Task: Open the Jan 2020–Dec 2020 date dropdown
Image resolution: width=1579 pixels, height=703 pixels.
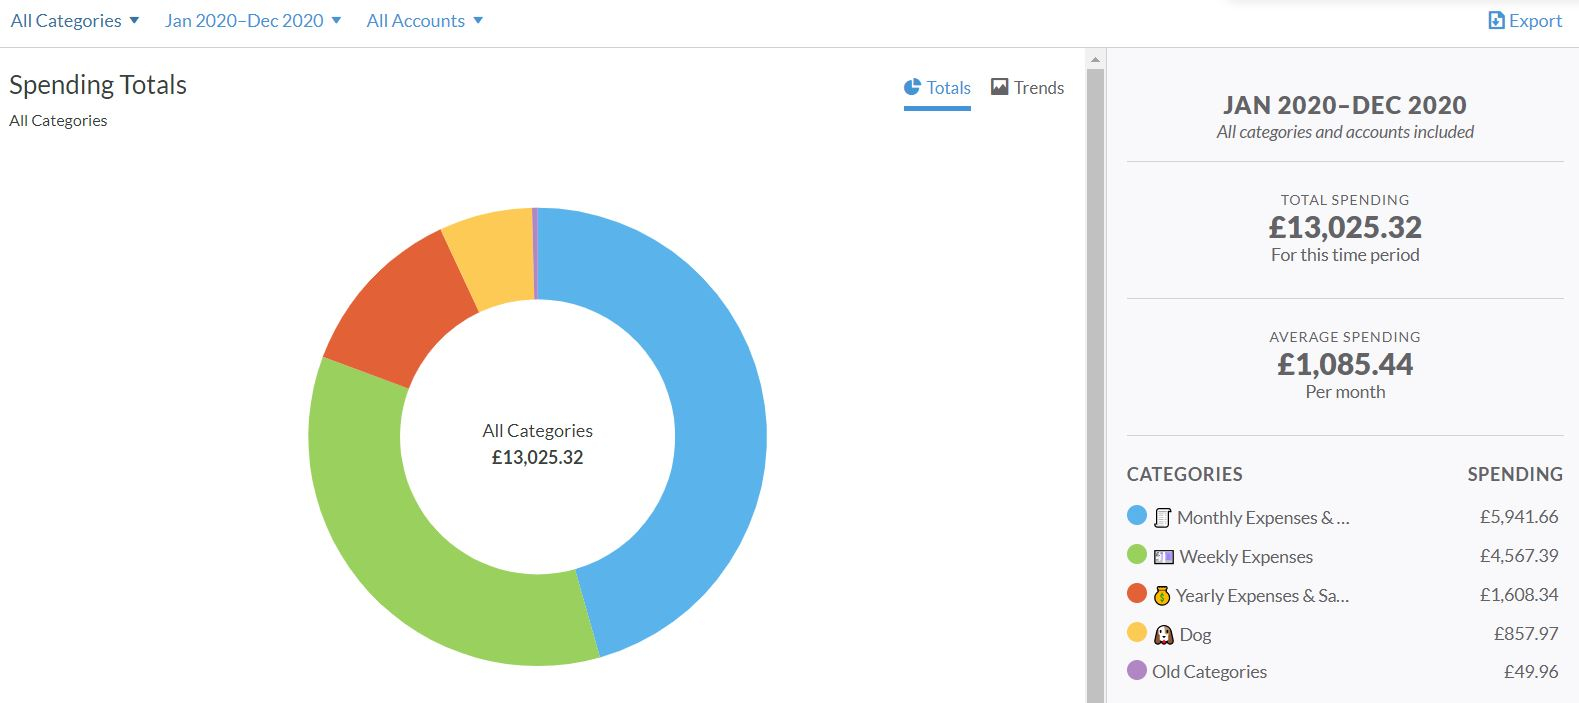Action: [x=253, y=21]
